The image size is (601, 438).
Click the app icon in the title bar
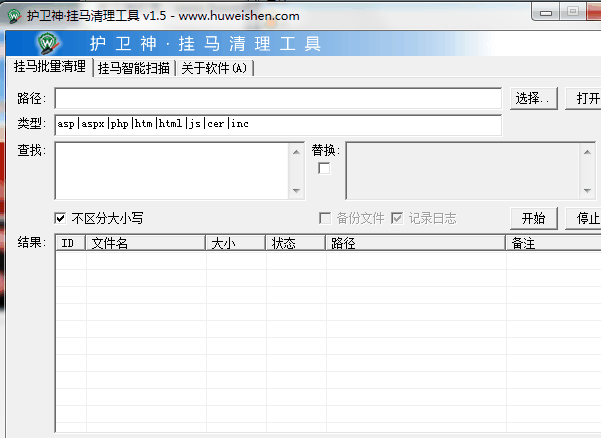(13, 15)
